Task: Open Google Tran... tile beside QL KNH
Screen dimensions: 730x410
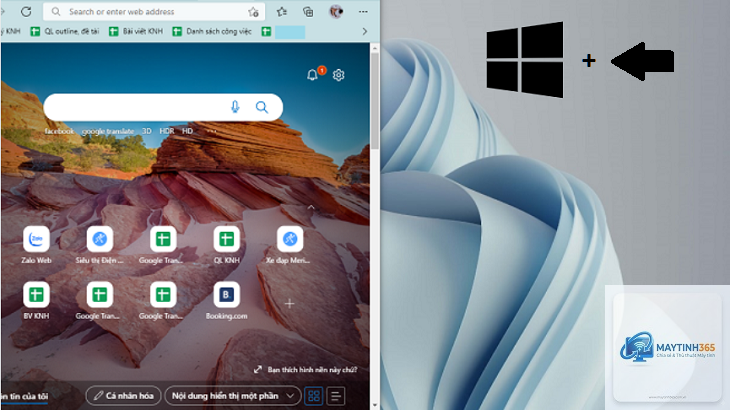Action: tap(162, 245)
